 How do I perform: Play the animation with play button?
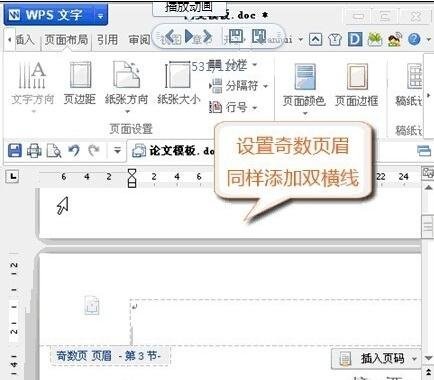tap(189, 36)
